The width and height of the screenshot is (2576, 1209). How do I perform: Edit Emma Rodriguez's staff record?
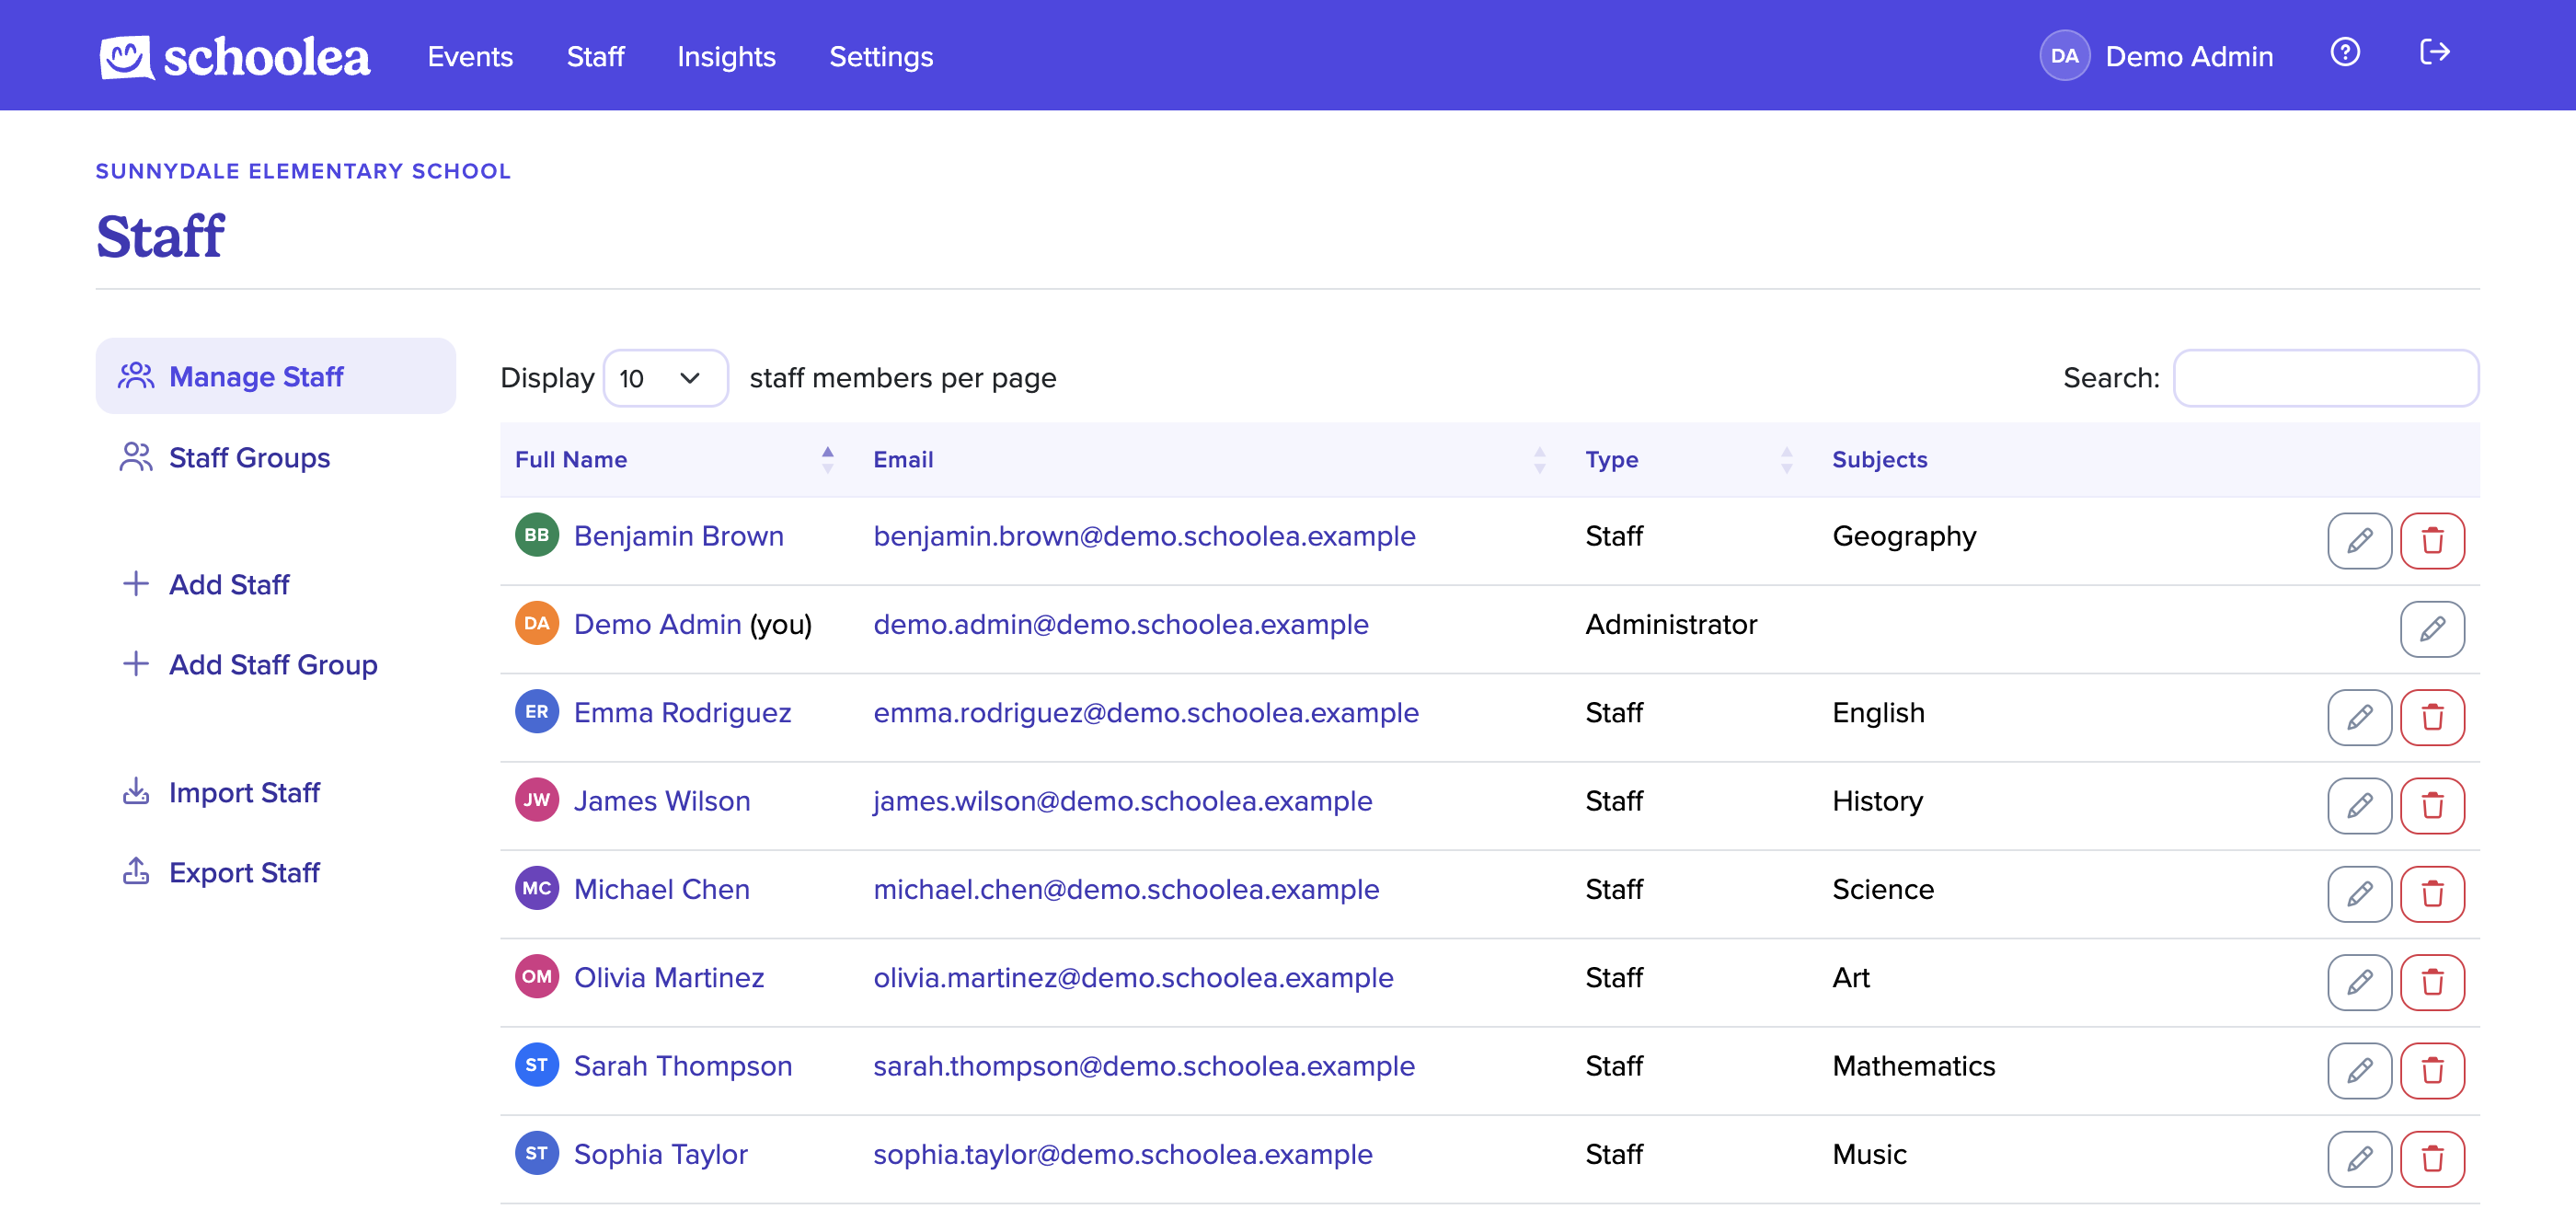[x=2359, y=717]
